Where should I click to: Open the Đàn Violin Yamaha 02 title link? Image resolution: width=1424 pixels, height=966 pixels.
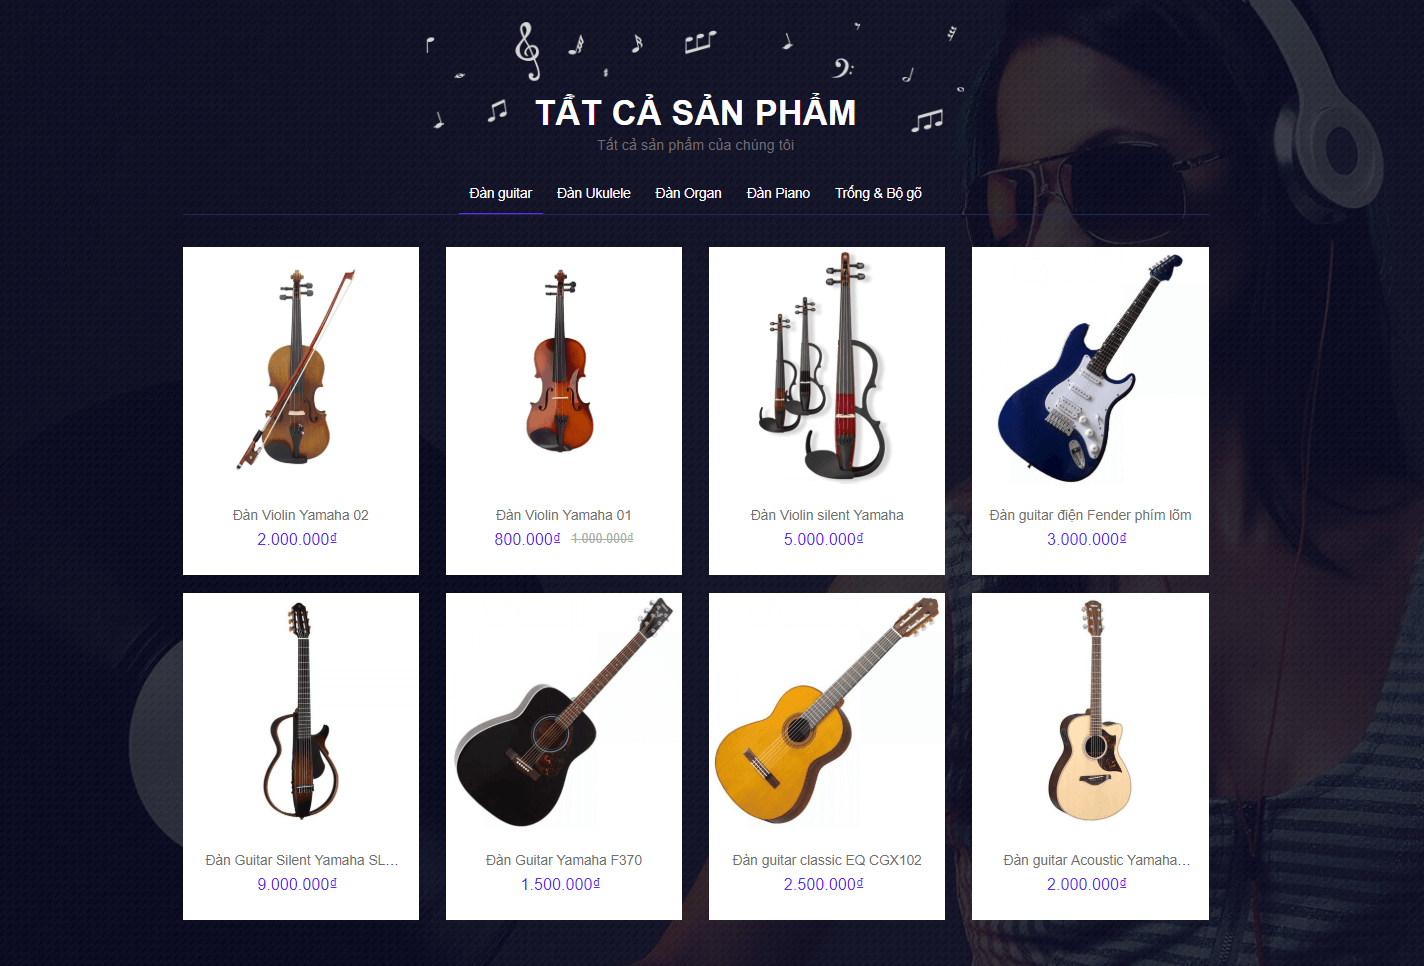coord(301,515)
